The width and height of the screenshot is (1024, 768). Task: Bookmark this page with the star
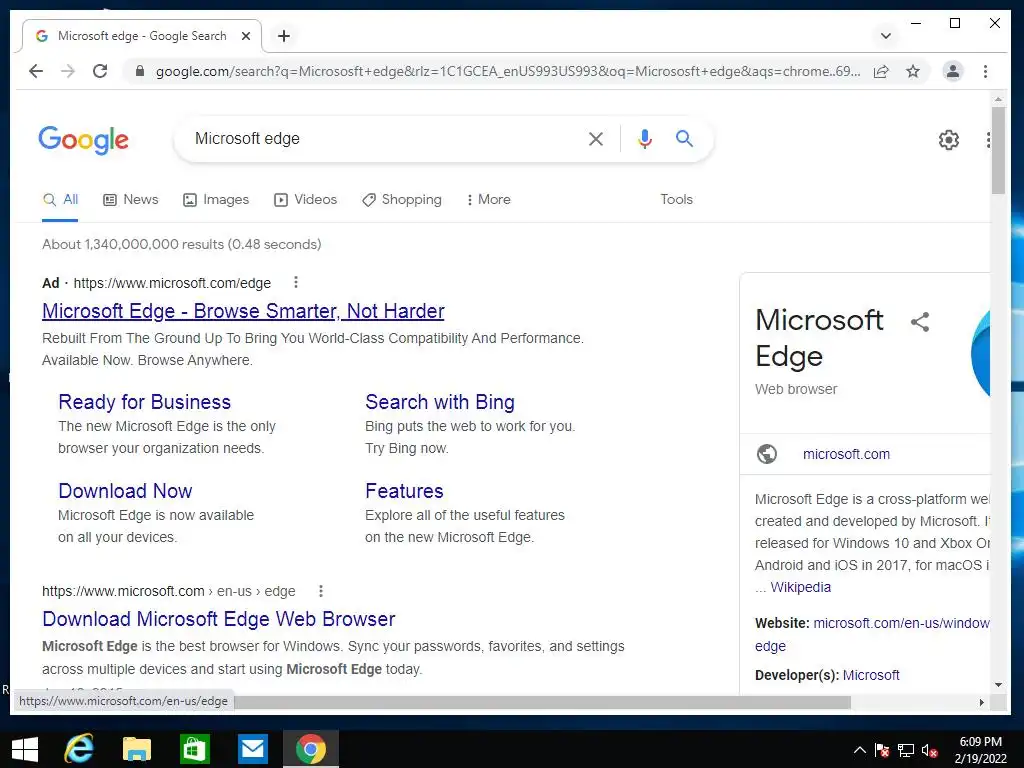(913, 71)
